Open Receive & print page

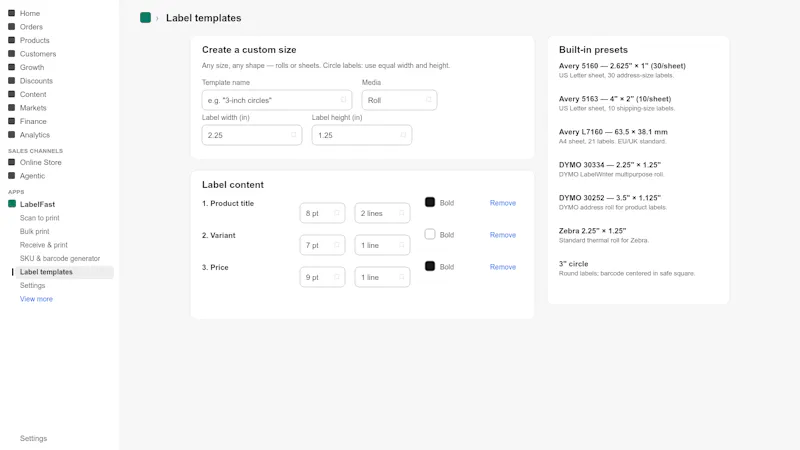coord(44,245)
